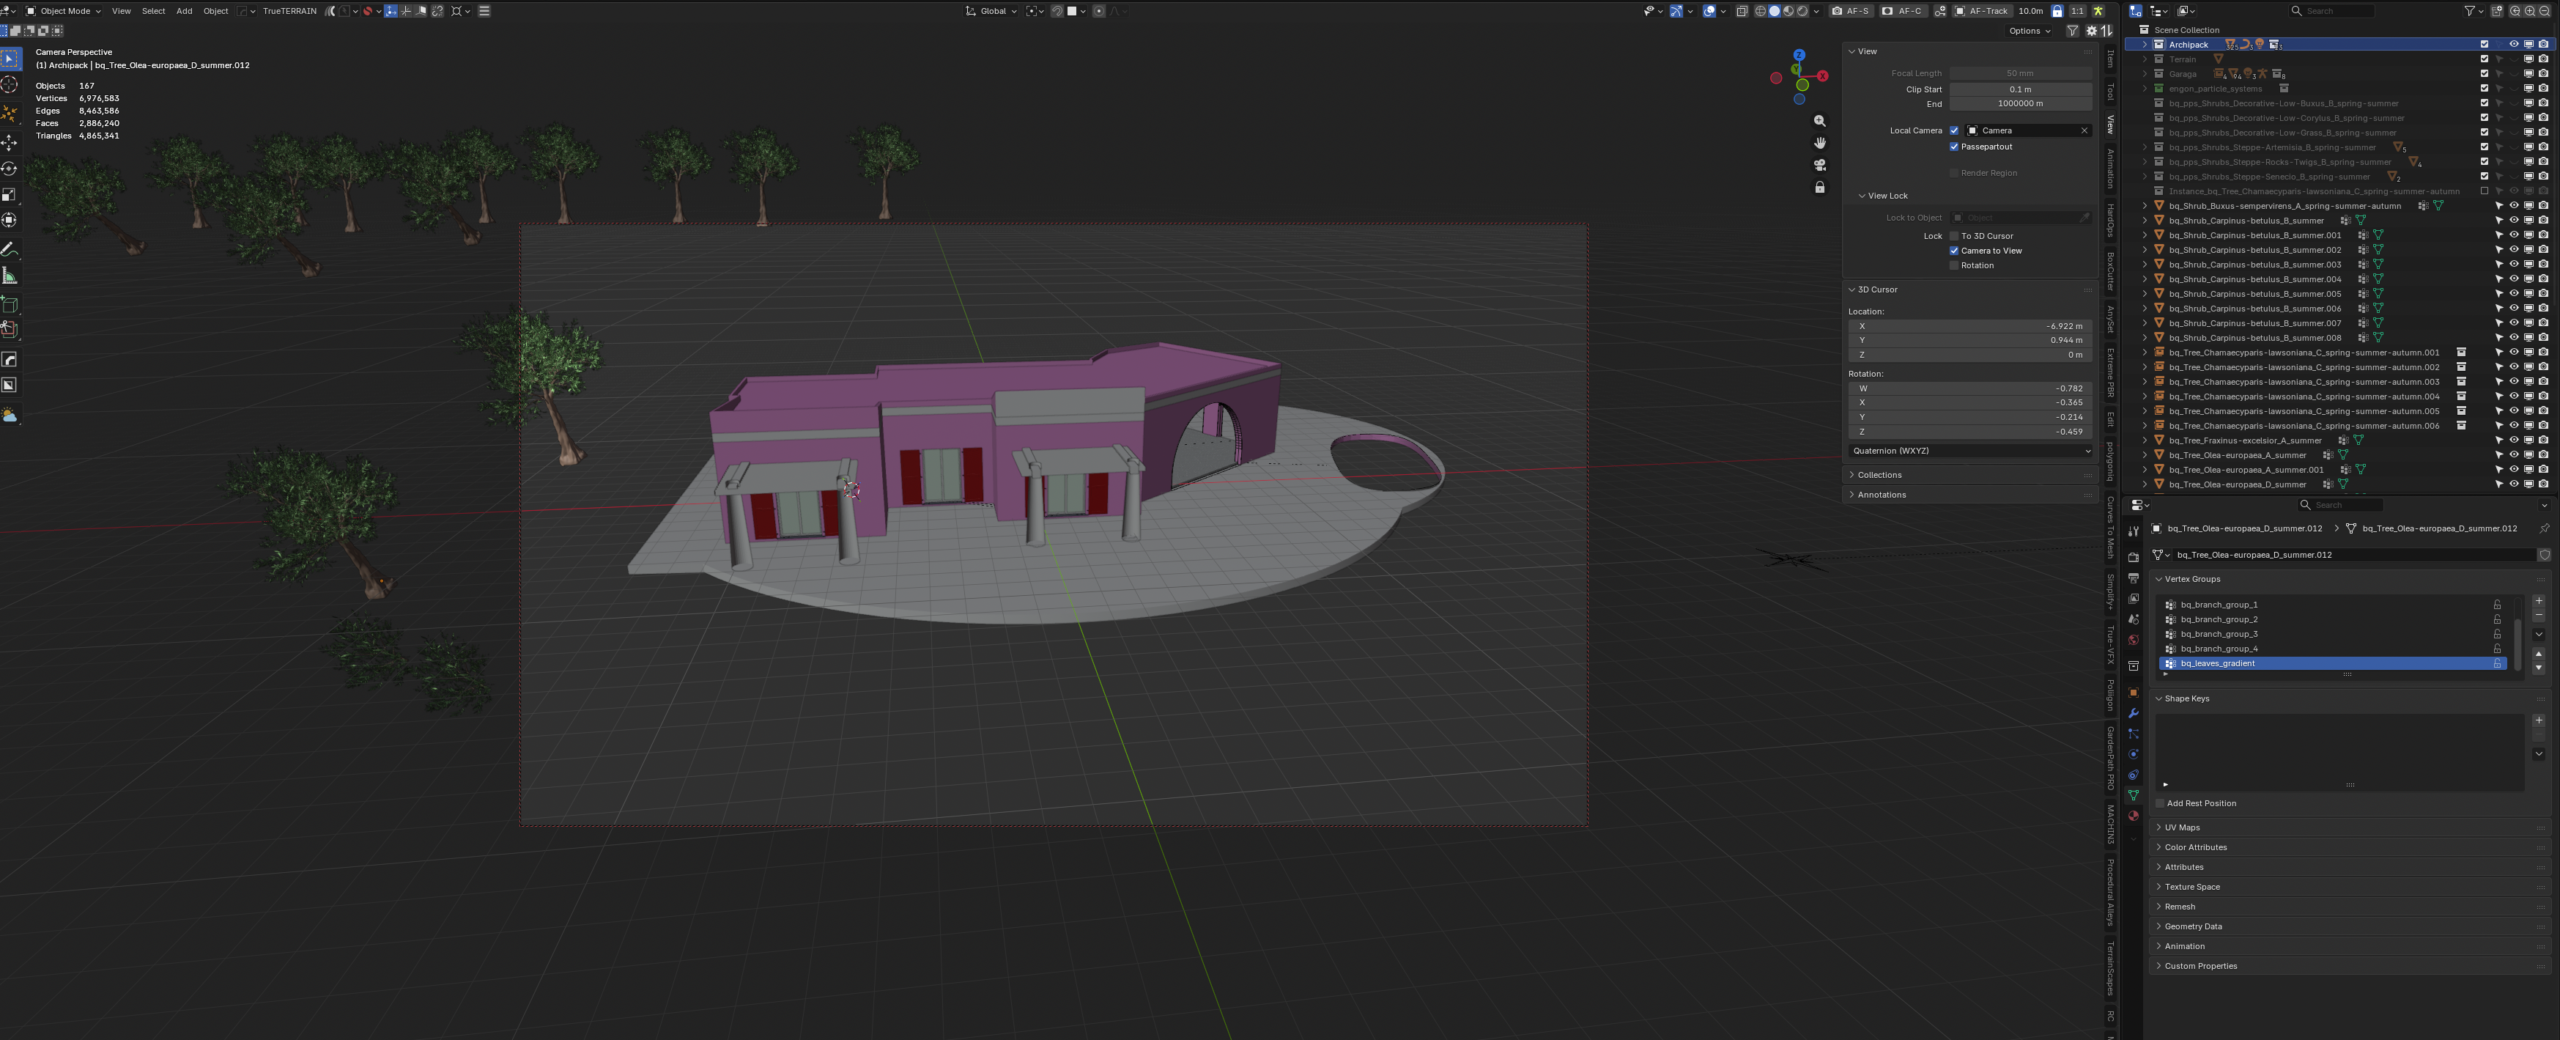
Task: Toggle the Passepartout checkbox
Action: pos(1954,147)
